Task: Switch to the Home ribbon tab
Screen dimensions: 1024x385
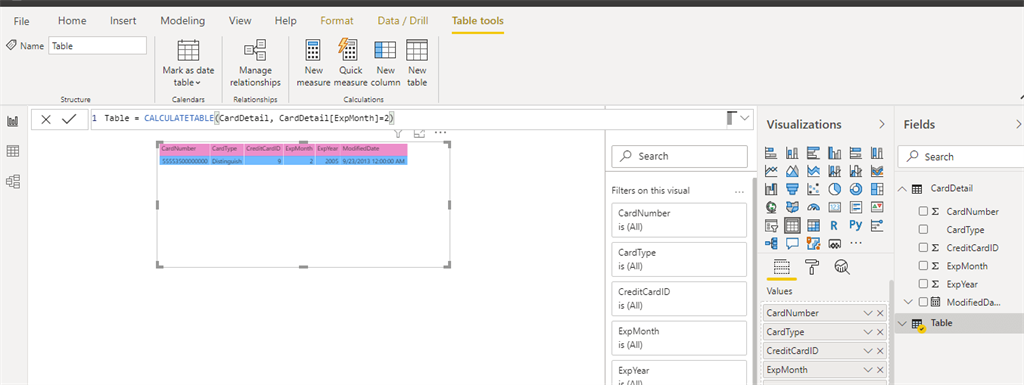Action: click(x=72, y=21)
